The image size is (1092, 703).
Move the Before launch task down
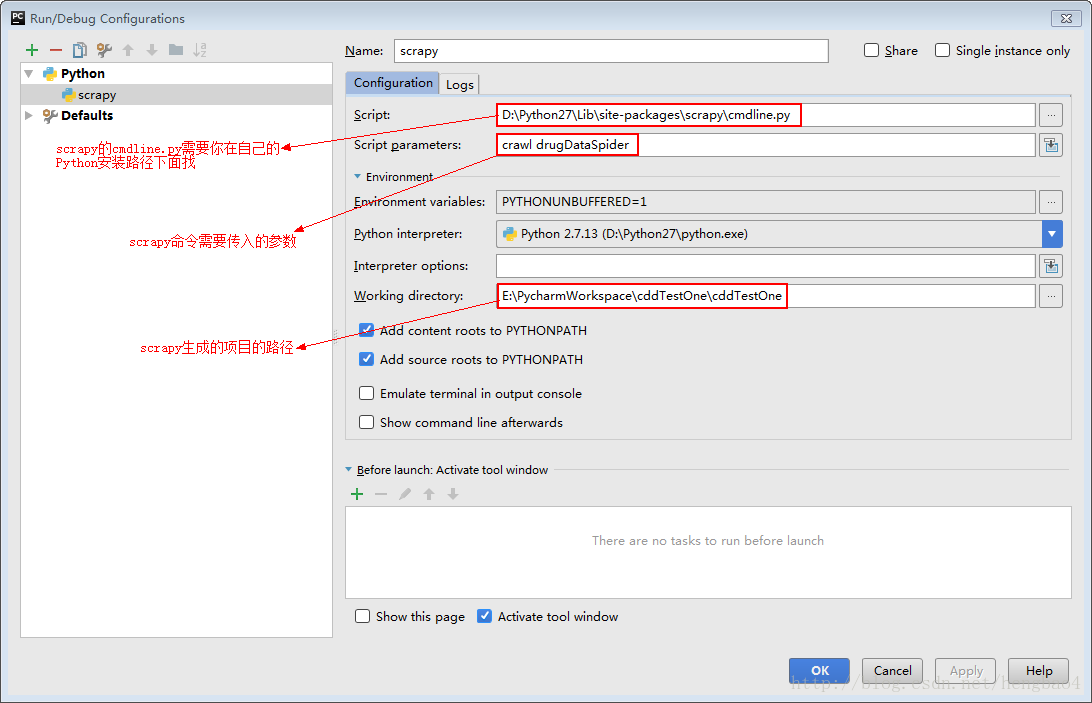[x=453, y=494]
